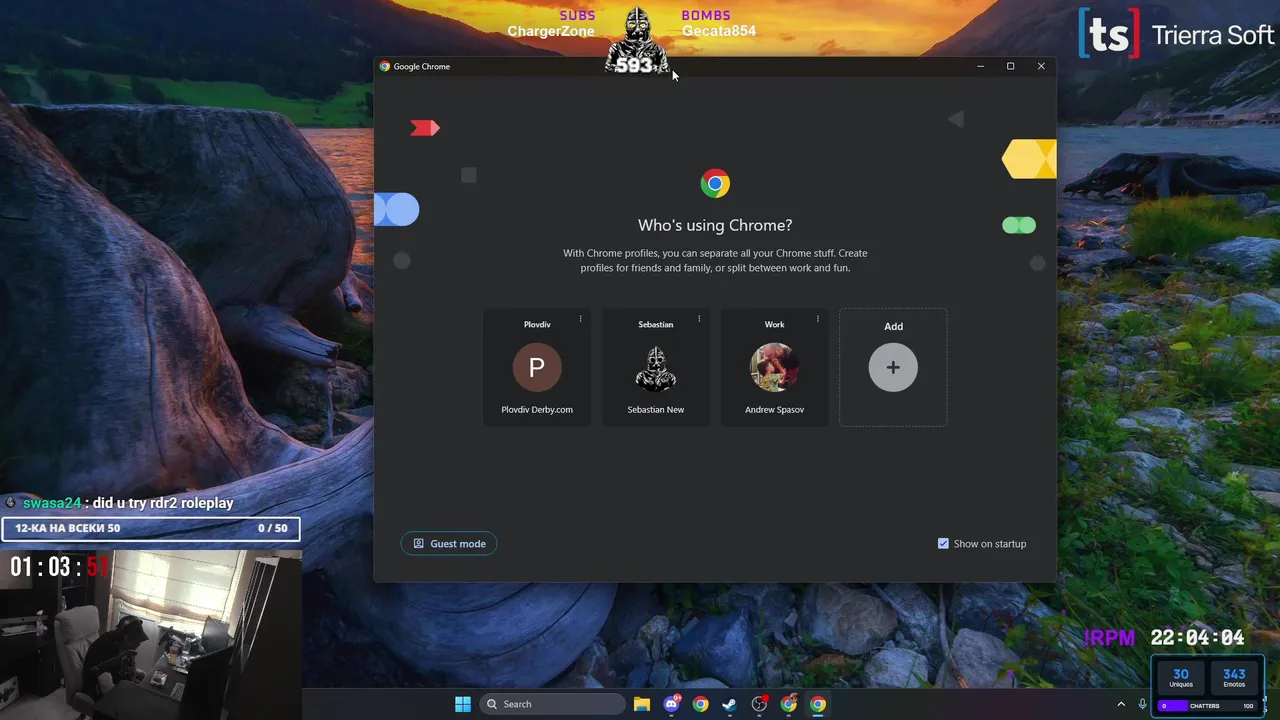Image resolution: width=1280 pixels, height=720 pixels.
Task: Open the OBS Studio taskbar icon
Action: coord(760,704)
